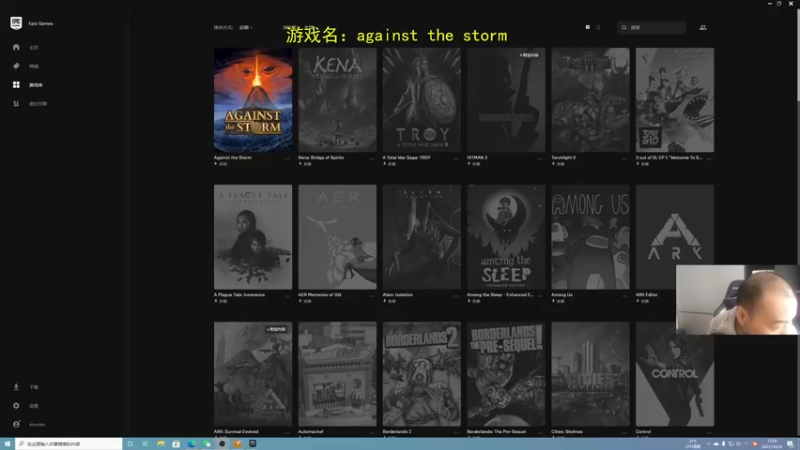Click the Windows taskbar search box
Screen dimensions: 800x450
[x=69, y=444]
